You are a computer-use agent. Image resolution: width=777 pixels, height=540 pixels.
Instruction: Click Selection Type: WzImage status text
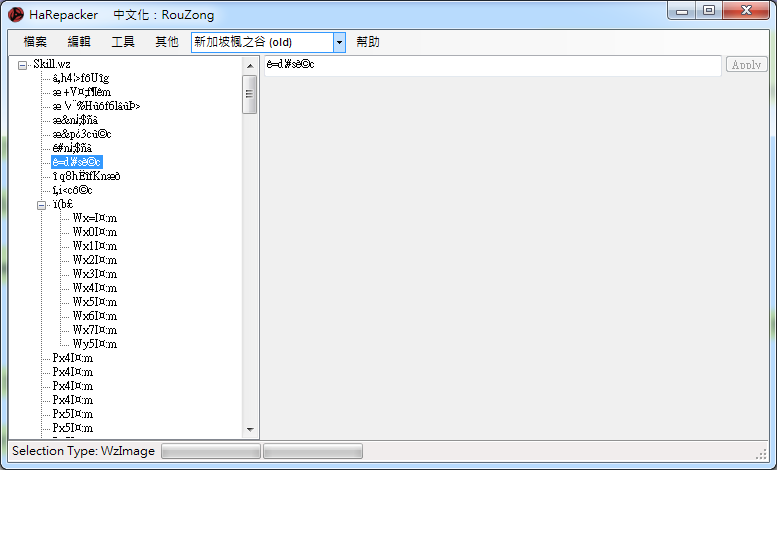coord(83,451)
